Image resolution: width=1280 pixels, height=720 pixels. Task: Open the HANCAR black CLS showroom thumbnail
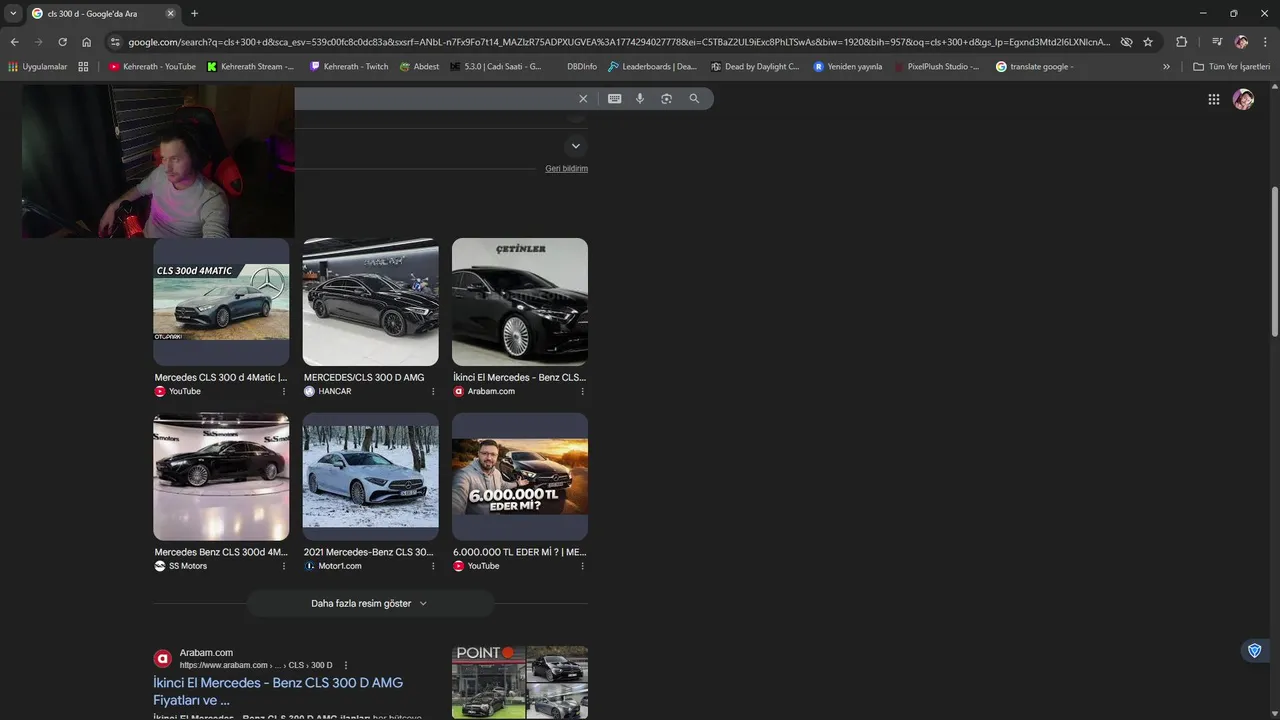tap(370, 302)
